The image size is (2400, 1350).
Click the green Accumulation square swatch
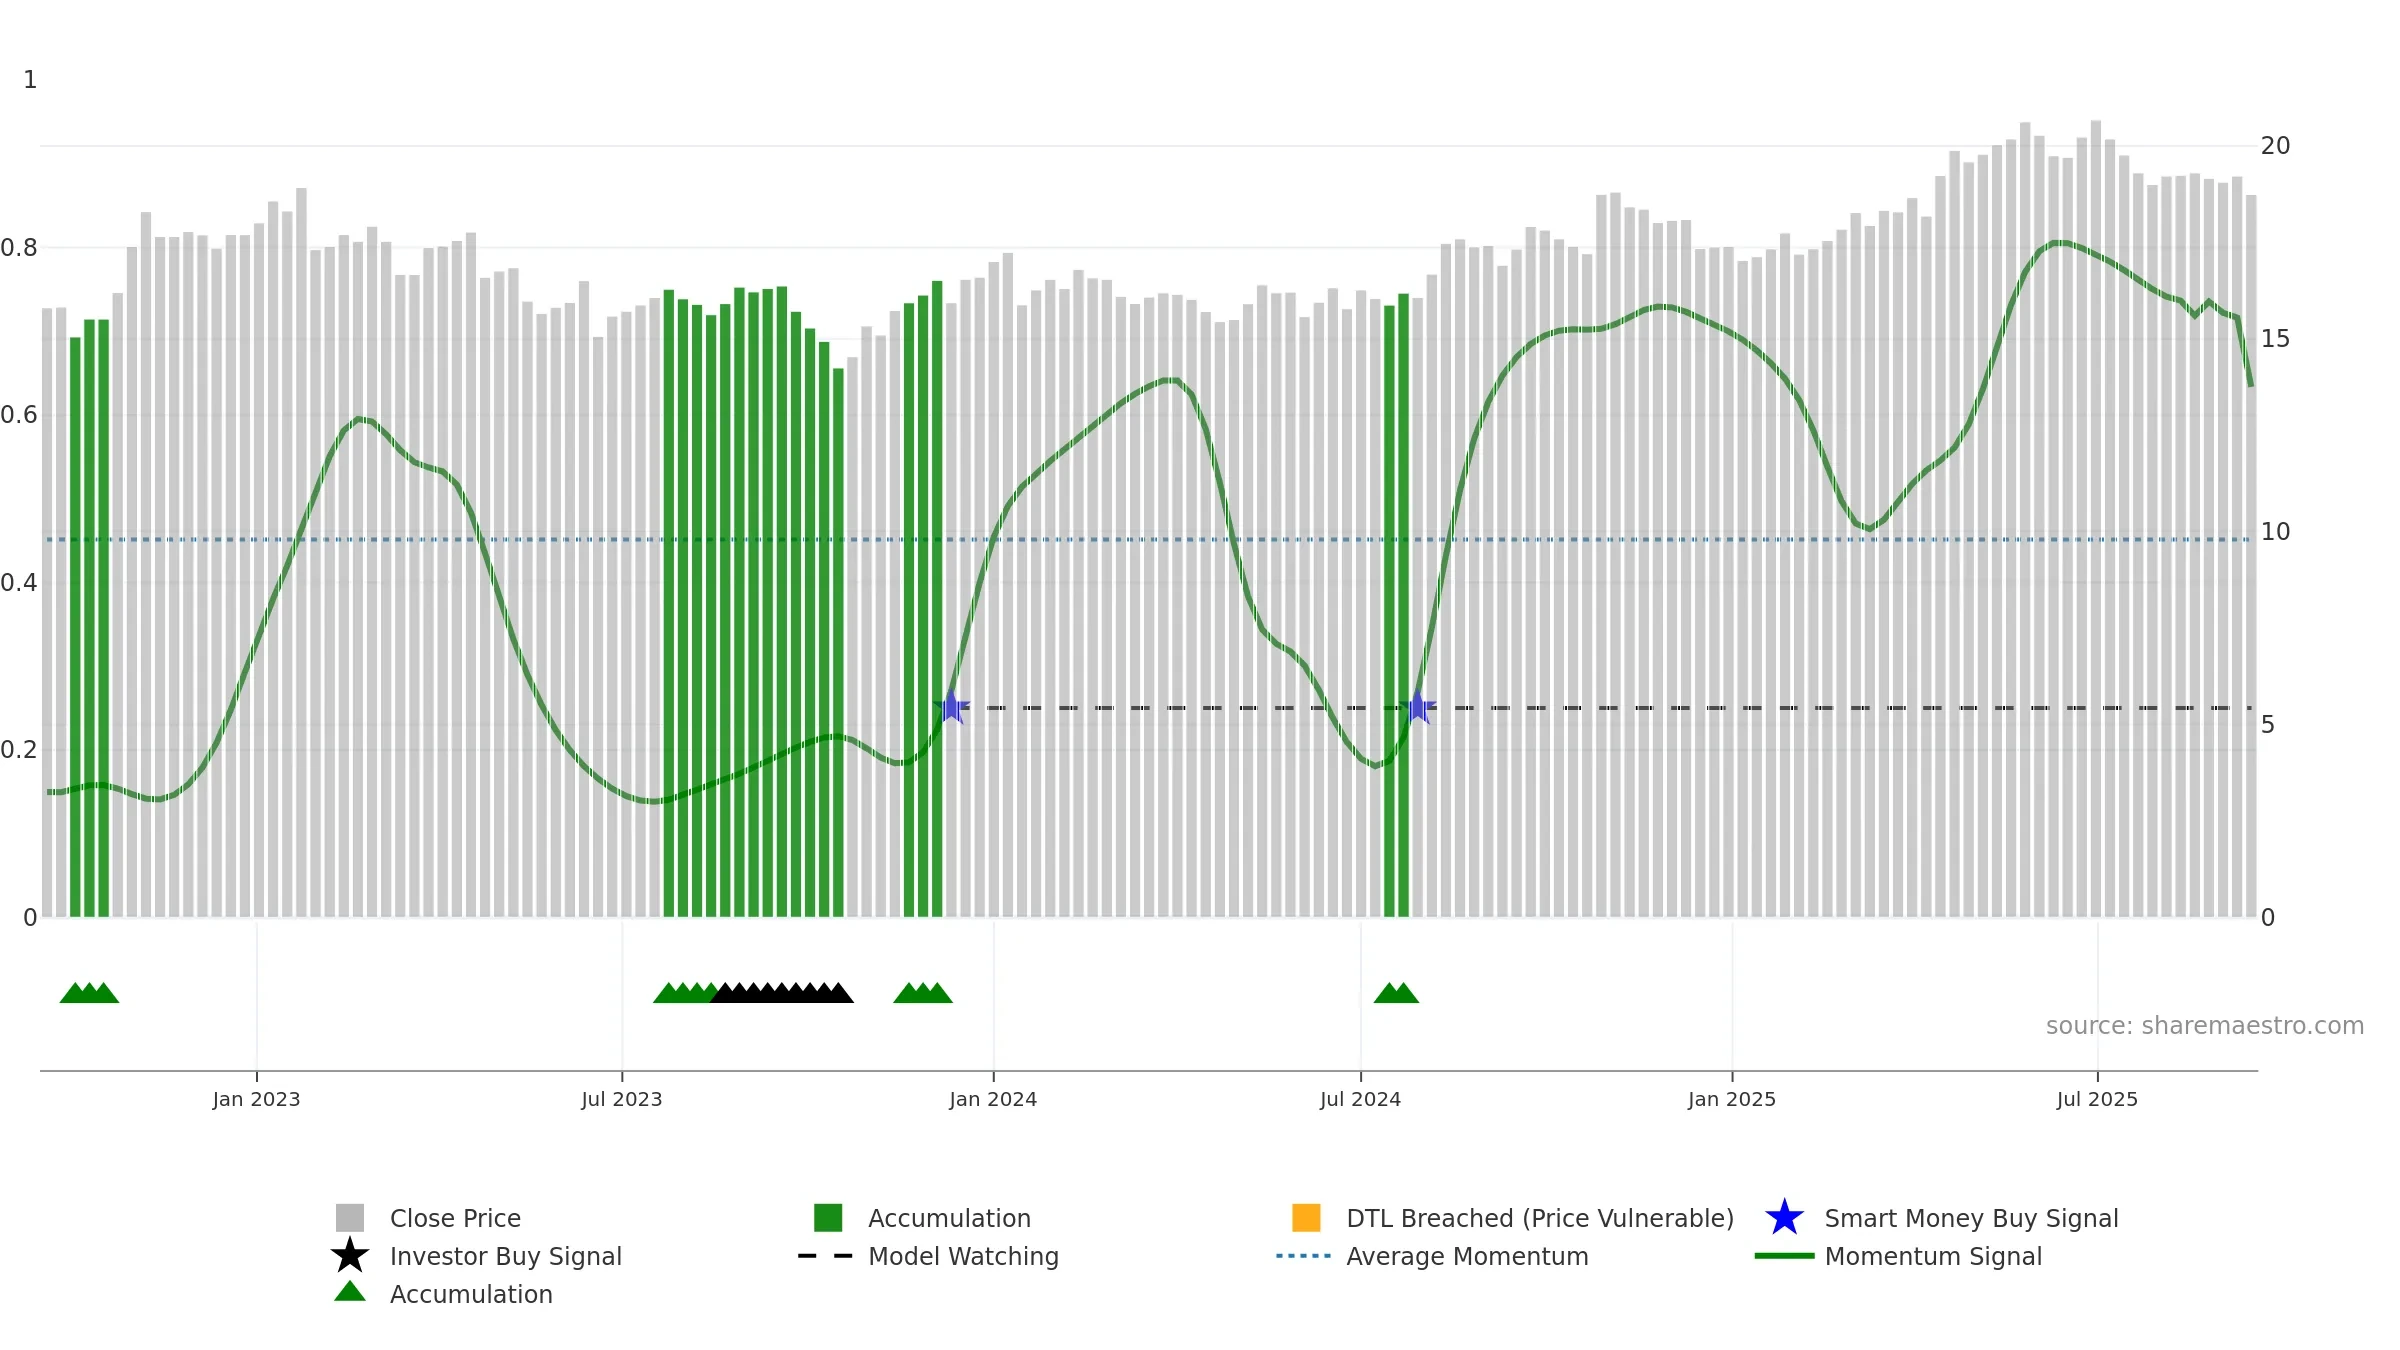pyautogui.click(x=828, y=1218)
